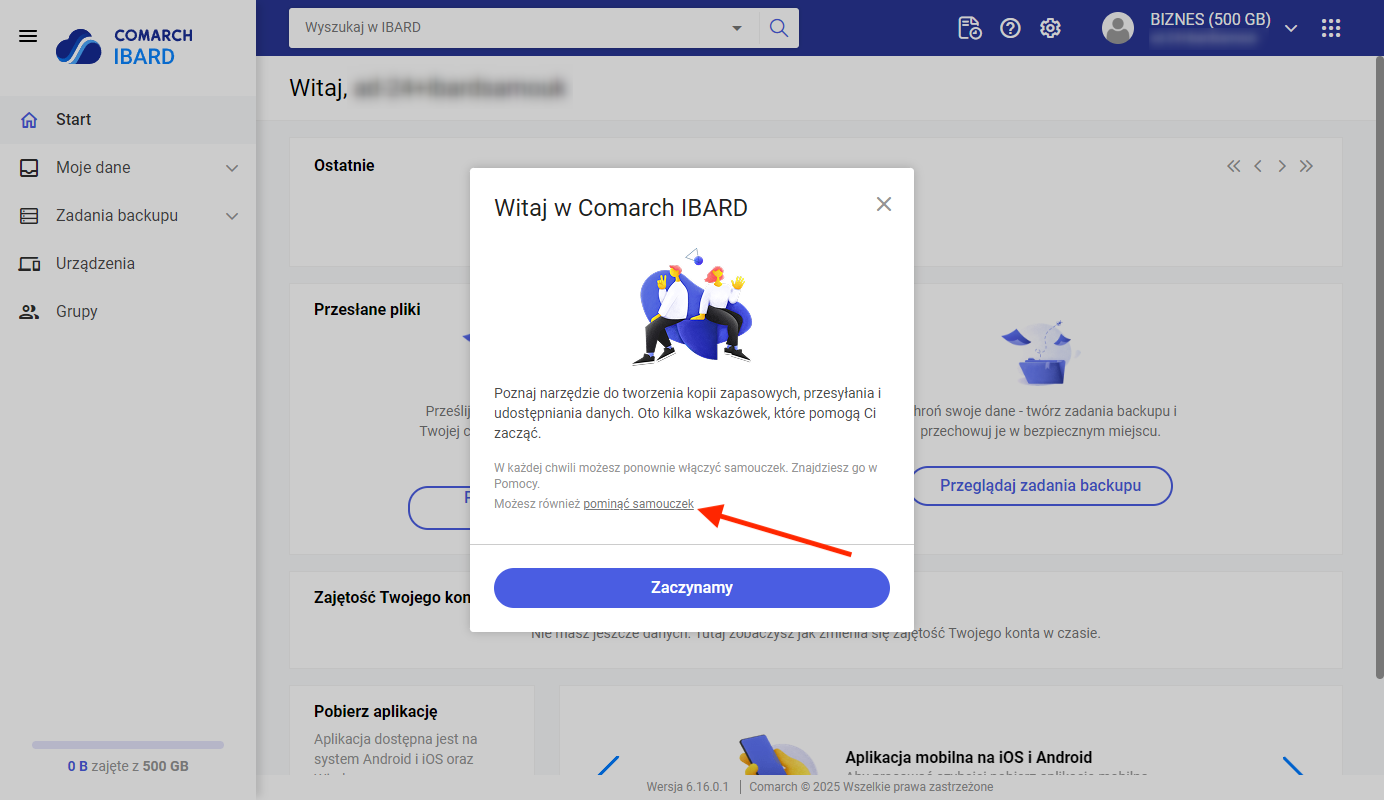
Task: Click the Wersja 6.16.0.1 footer text
Action: [x=689, y=787]
